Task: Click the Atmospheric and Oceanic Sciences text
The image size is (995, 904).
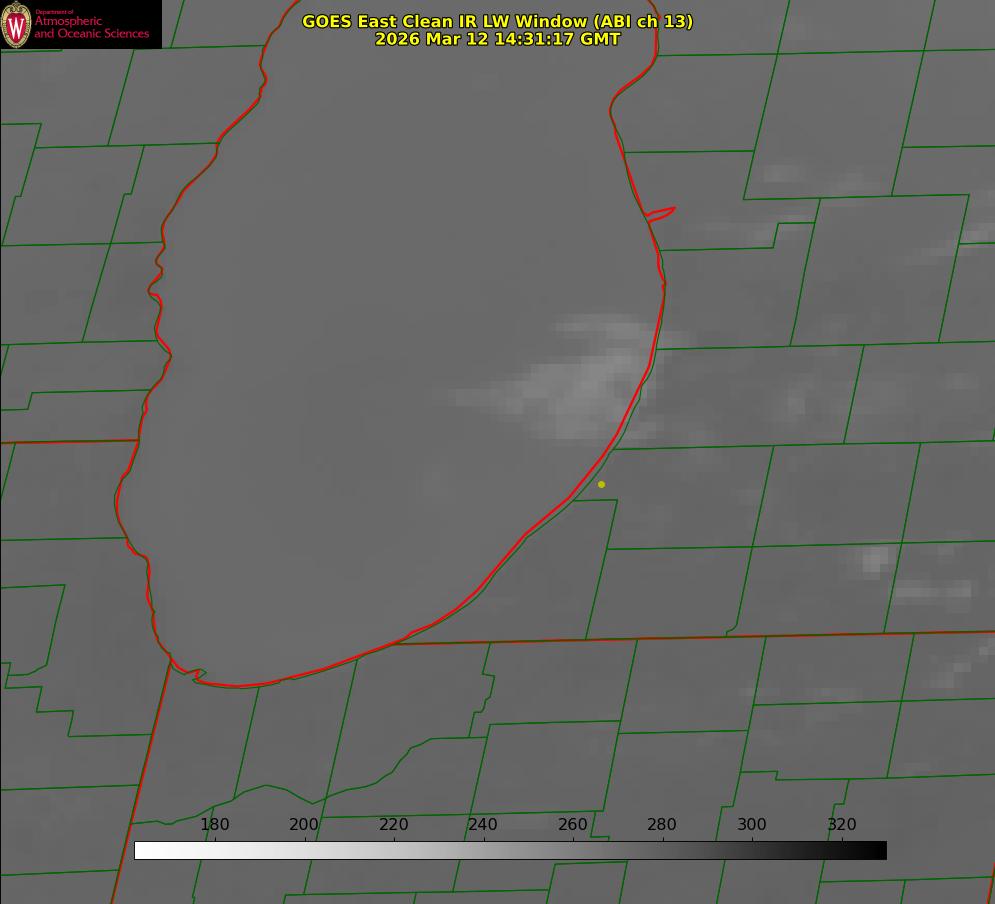Action: click(91, 27)
